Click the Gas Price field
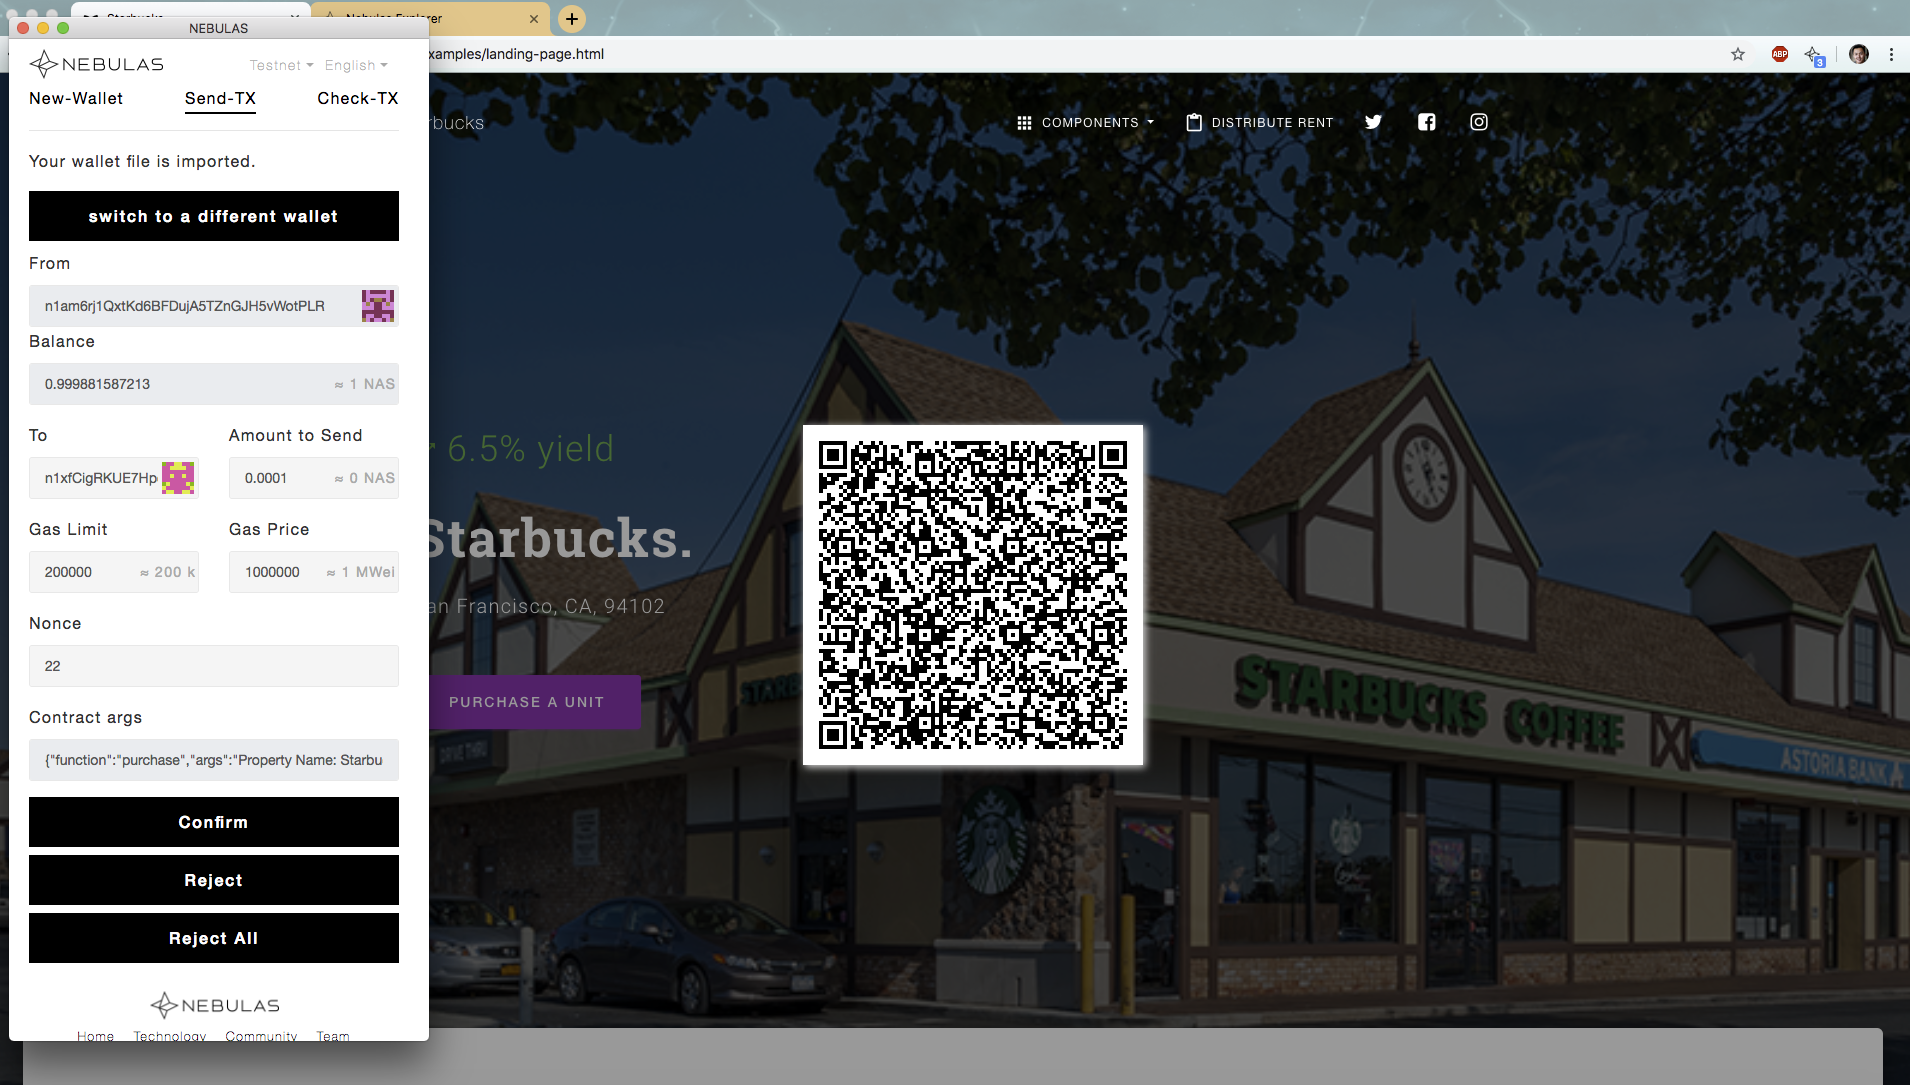This screenshot has height=1085, width=1910. click(x=314, y=572)
